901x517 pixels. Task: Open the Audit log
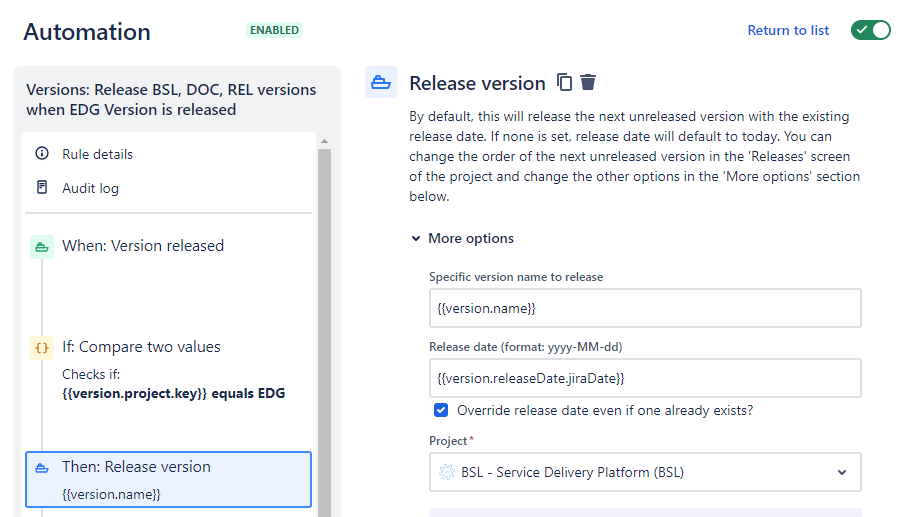[x=90, y=188]
